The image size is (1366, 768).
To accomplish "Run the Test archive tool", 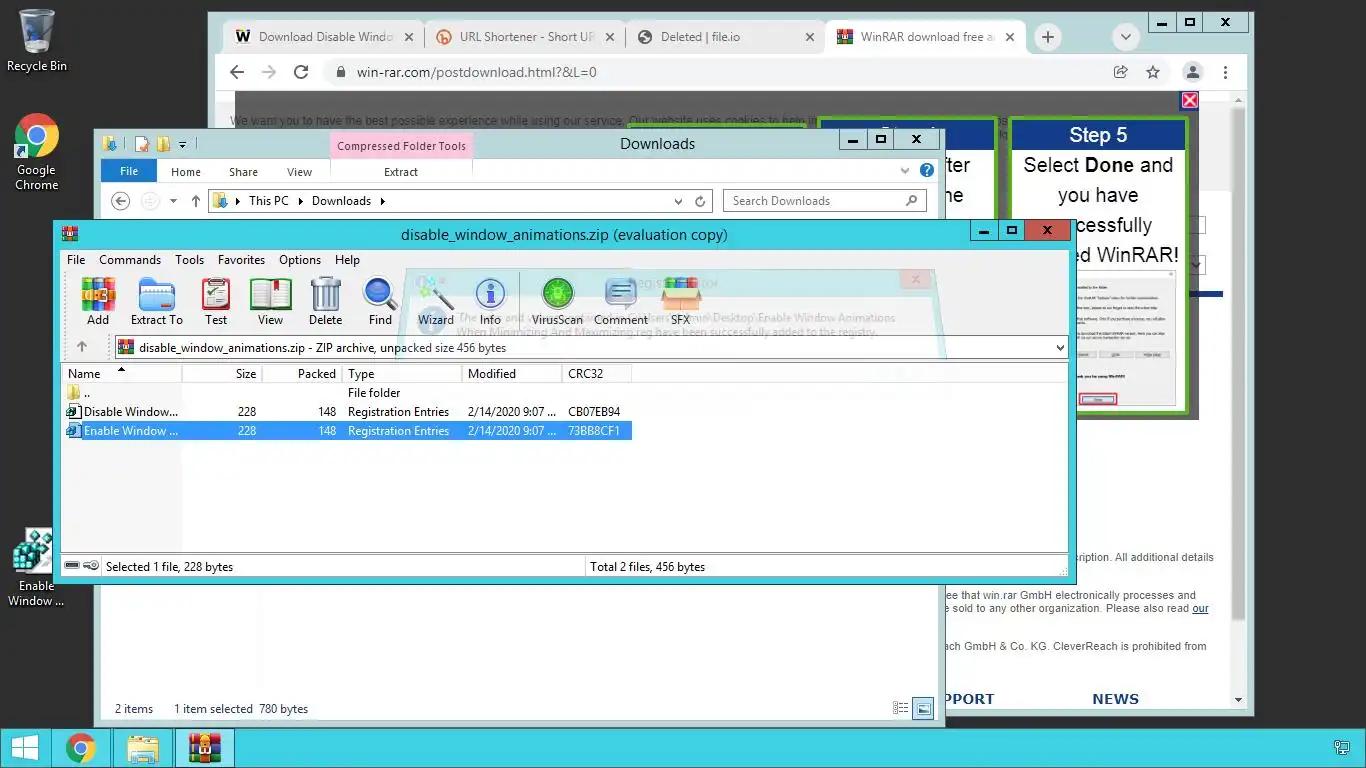I will click(216, 302).
